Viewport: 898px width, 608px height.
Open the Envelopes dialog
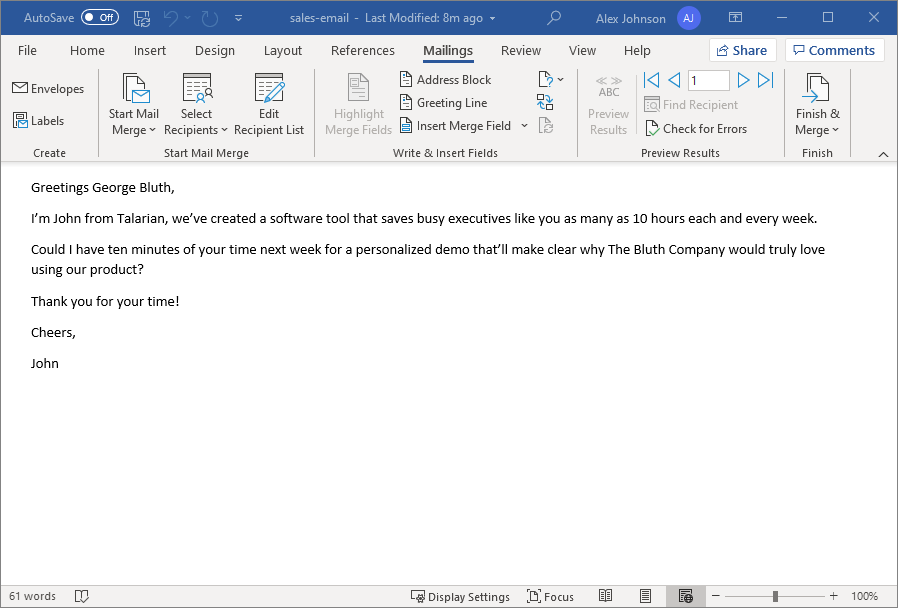pos(48,88)
